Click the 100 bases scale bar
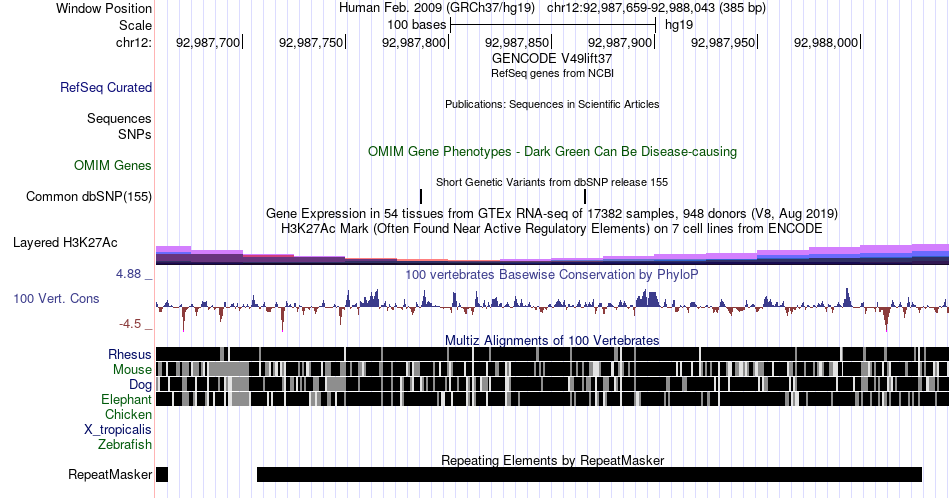This screenshot has height=498, width=950. (x=553, y=25)
